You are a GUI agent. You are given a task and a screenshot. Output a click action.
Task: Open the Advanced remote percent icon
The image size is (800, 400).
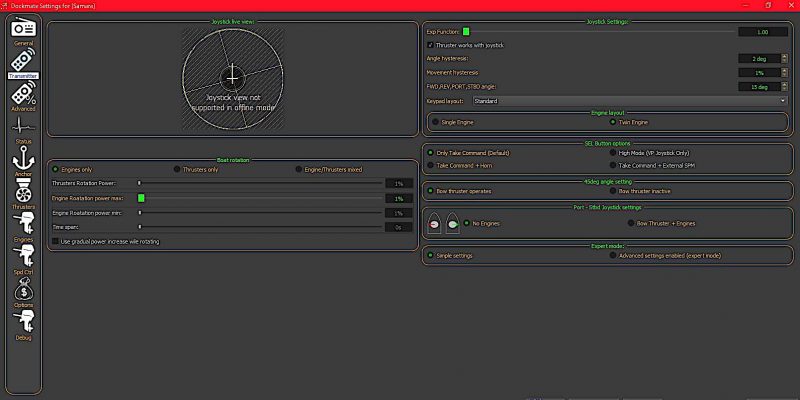23,93
